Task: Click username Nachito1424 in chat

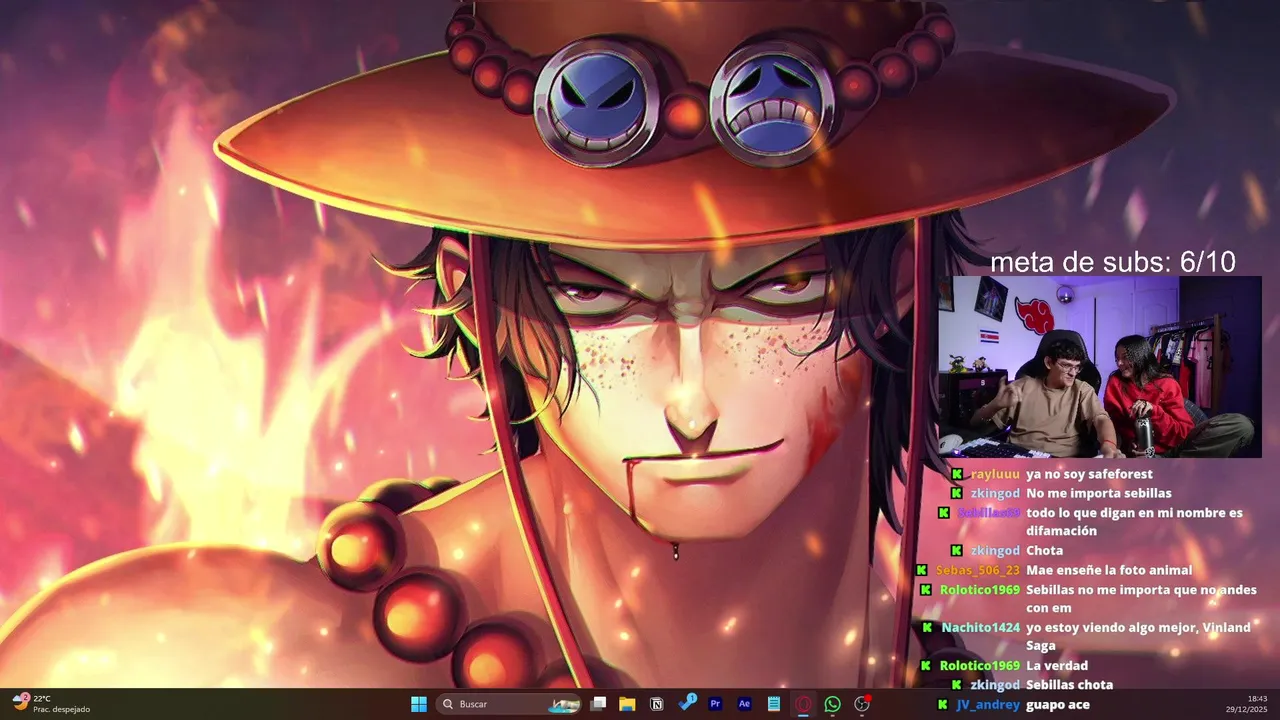Action: coord(980,627)
